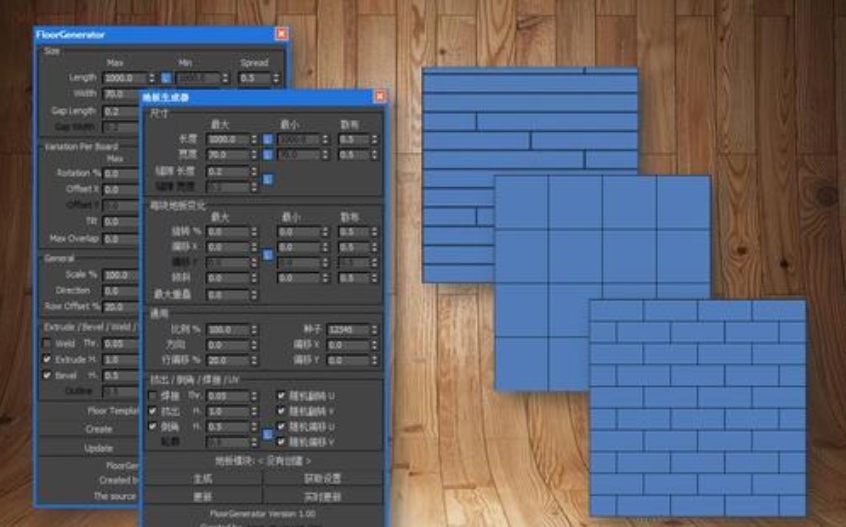846x527 pixels.
Task: Uncheck the Extrude checkbox in English window
Action: 47,359
